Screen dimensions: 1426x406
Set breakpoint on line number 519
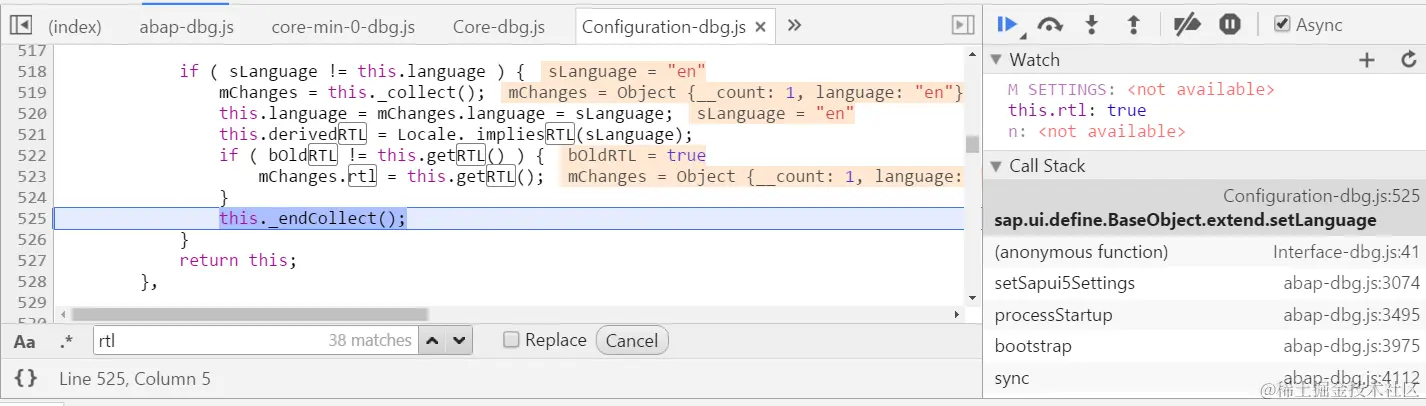(31, 92)
